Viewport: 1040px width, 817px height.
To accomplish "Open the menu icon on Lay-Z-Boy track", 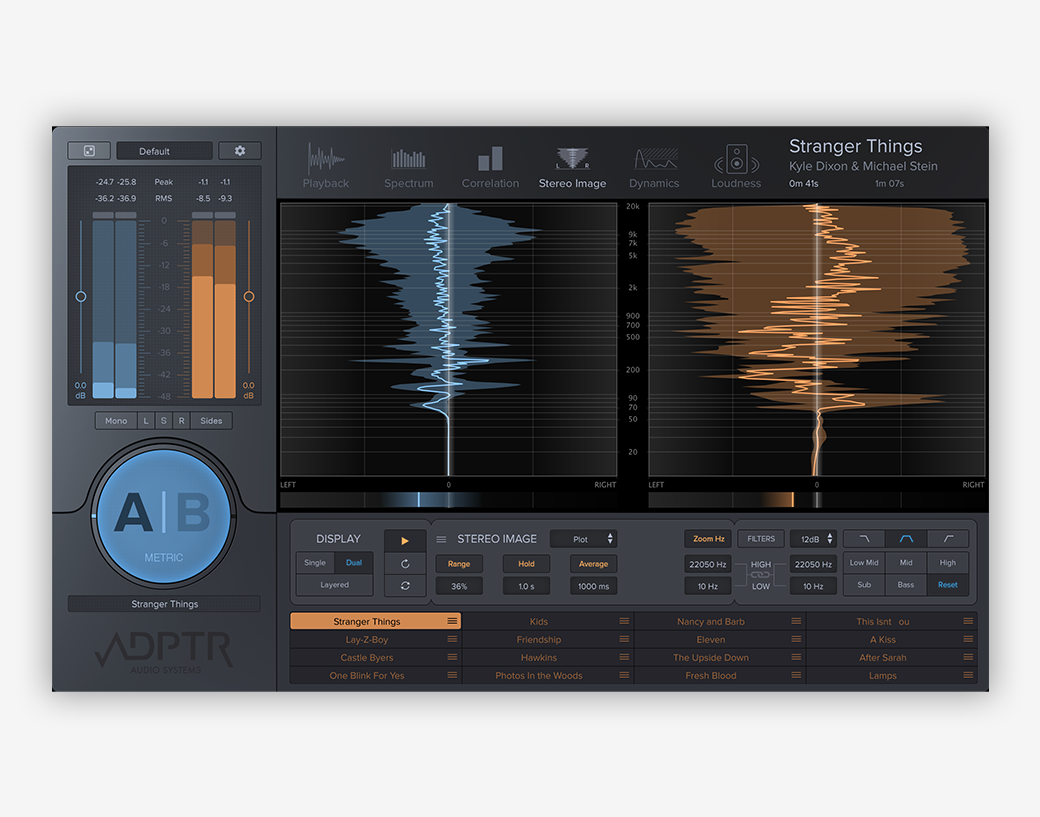I will (452, 639).
